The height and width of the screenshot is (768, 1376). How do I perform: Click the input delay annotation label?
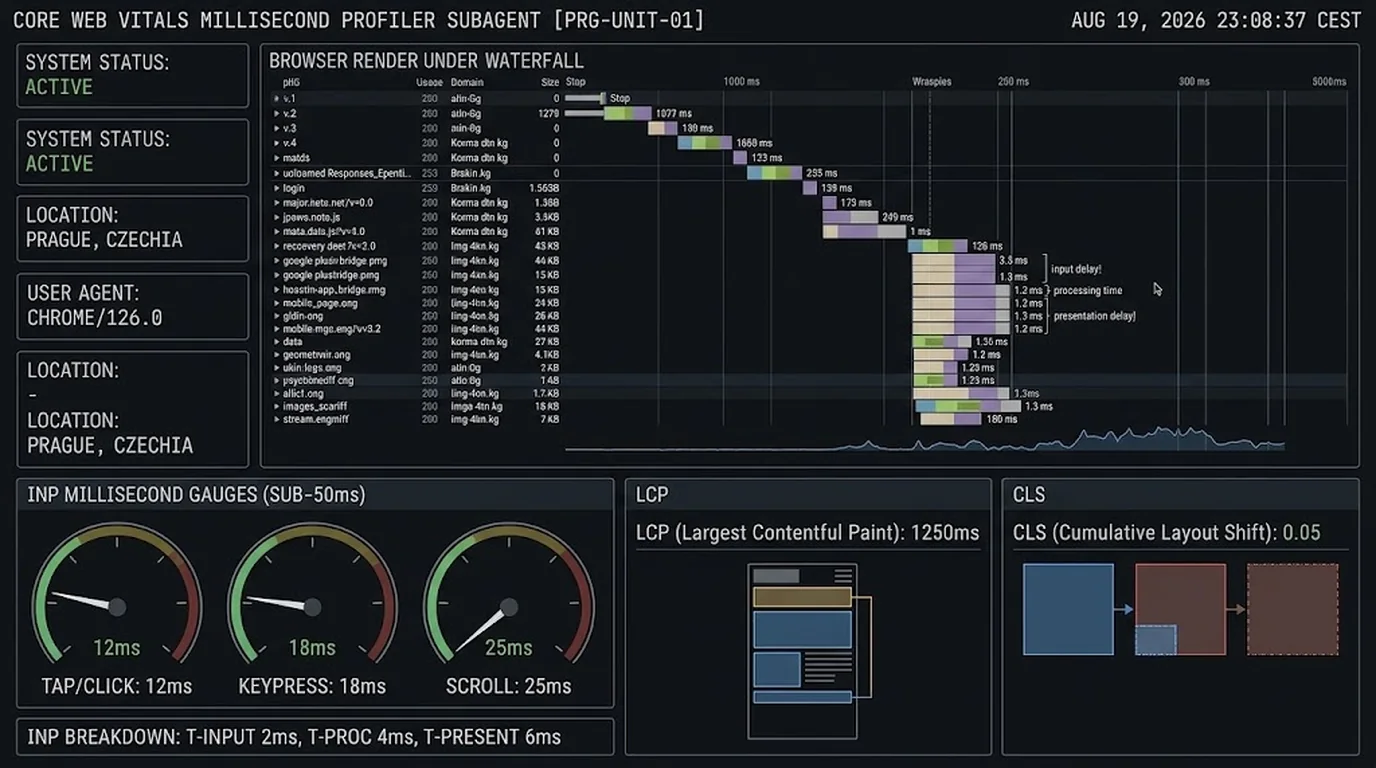point(1076,269)
